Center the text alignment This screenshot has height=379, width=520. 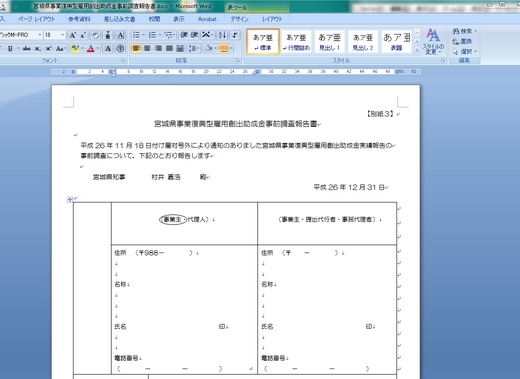pyautogui.click(x=147, y=49)
